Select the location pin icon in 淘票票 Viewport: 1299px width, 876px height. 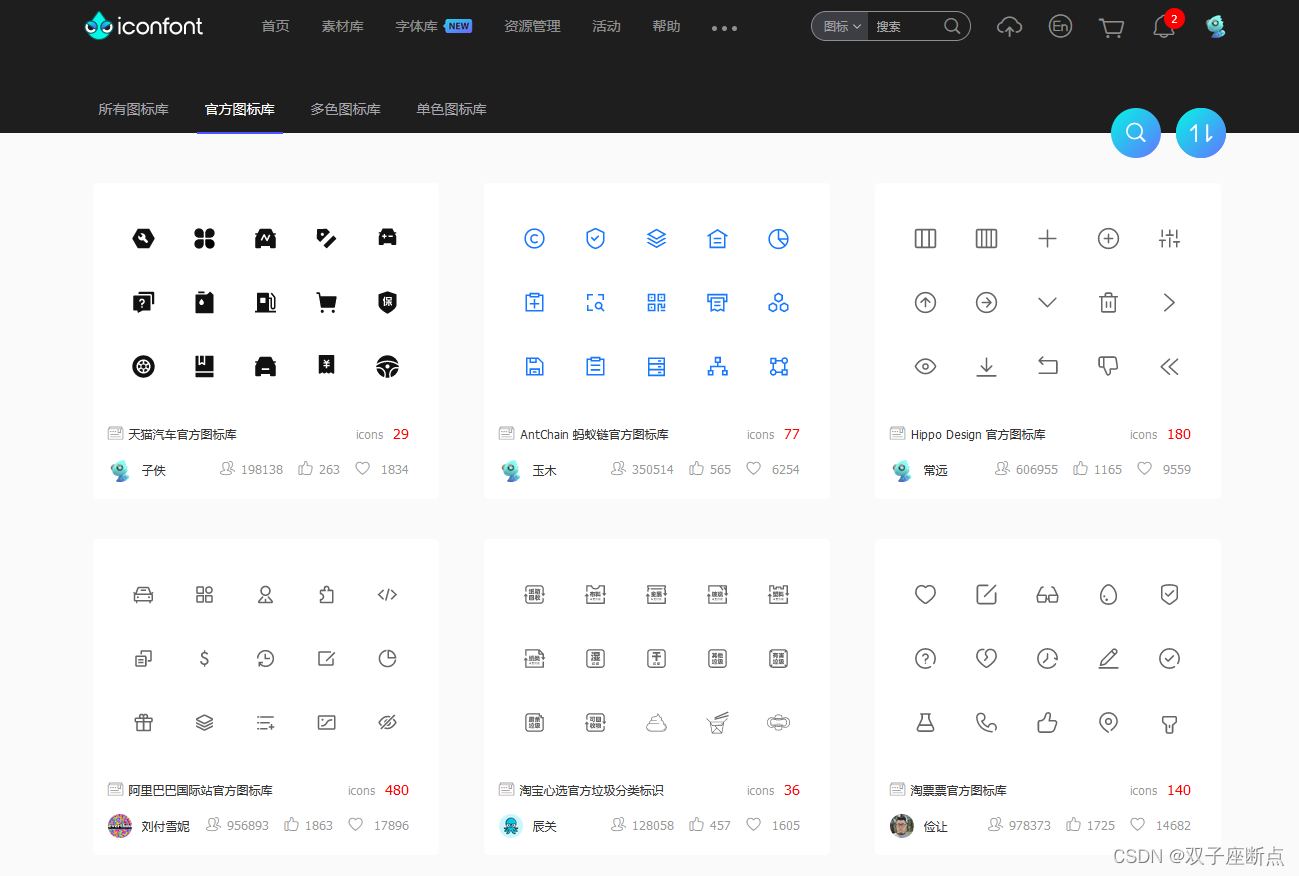[x=1108, y=722]
